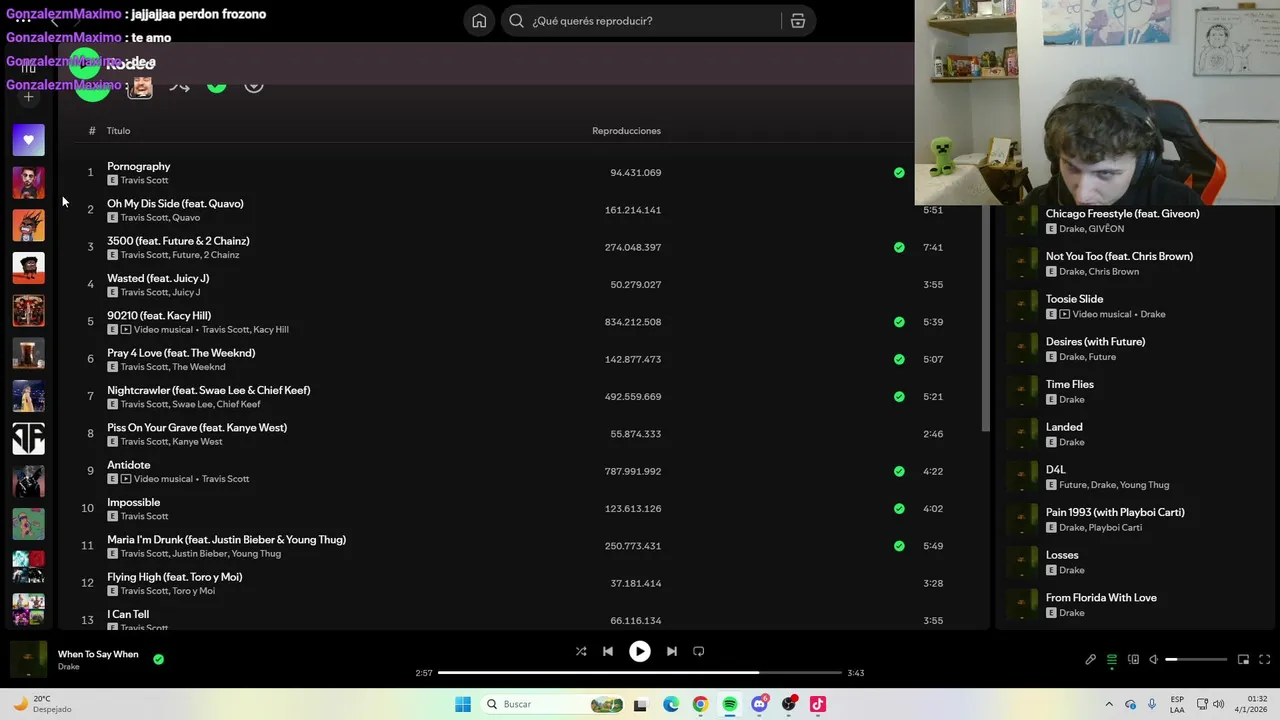Toggle saved checkmark for now playing song
The height and width of the screenshot is (720, 1280).
(x=158, y=659)
